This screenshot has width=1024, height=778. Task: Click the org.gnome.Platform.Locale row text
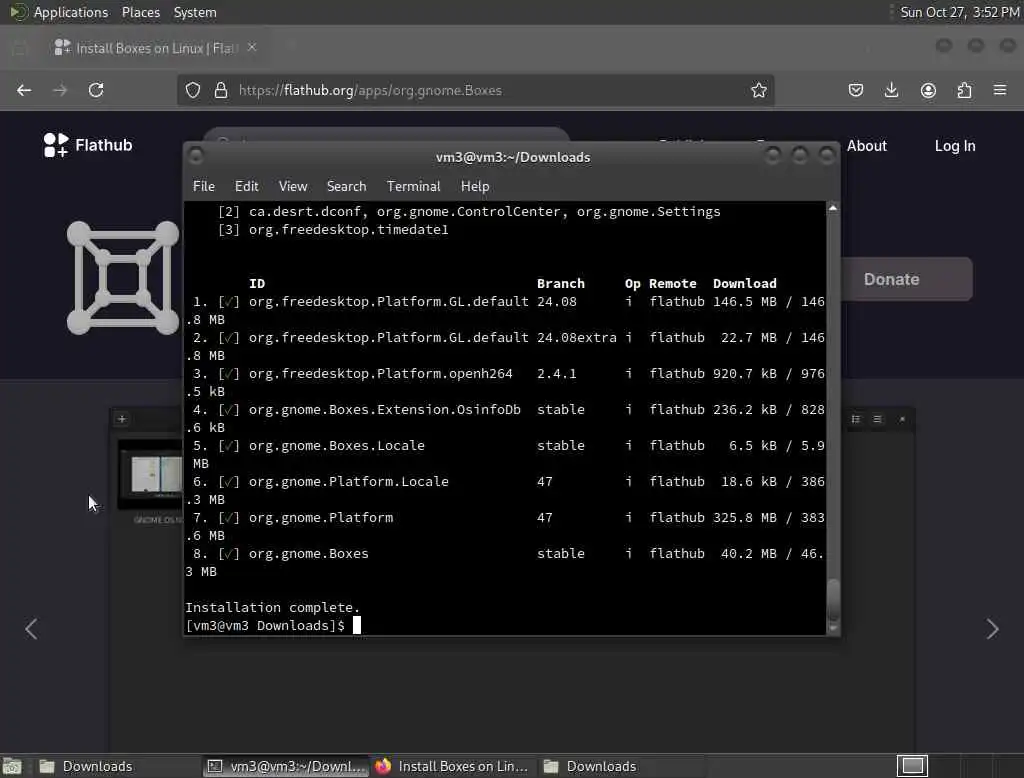349,481
